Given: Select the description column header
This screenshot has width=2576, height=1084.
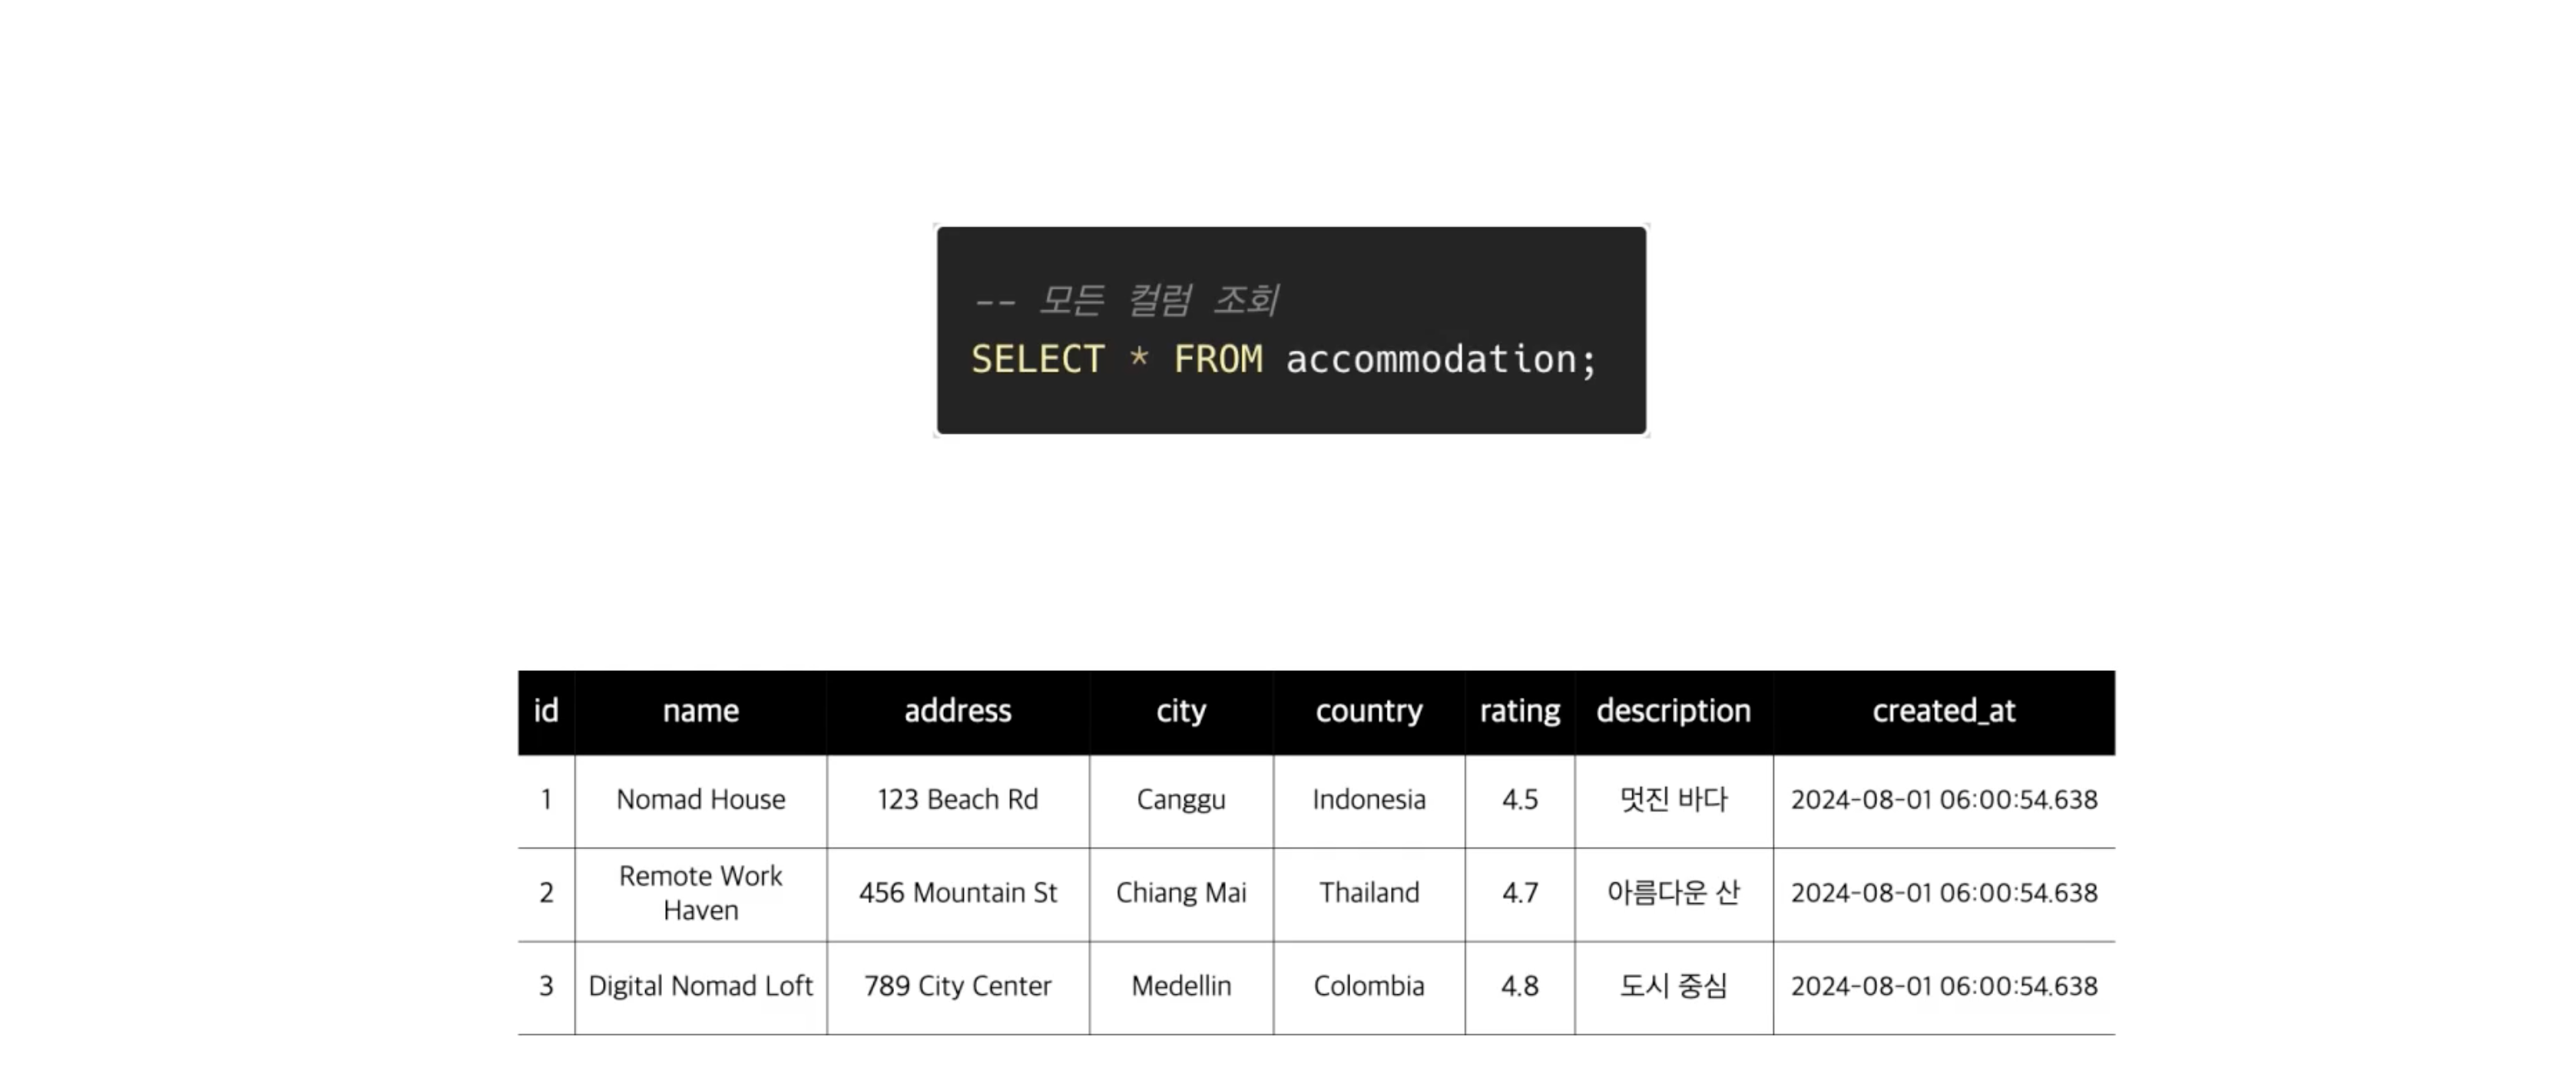Looking at the screenshot, I should pos(1674,711).
